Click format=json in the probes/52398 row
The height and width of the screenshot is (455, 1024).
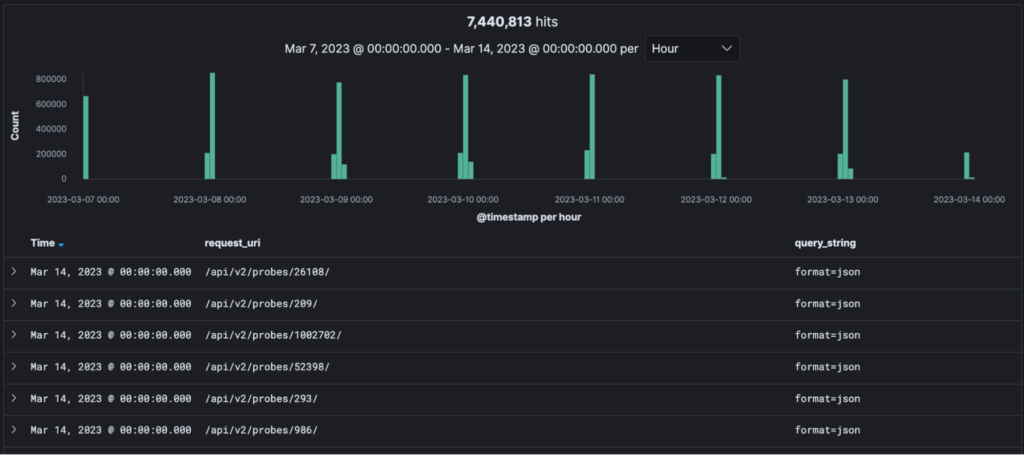[x=827, y=367]
